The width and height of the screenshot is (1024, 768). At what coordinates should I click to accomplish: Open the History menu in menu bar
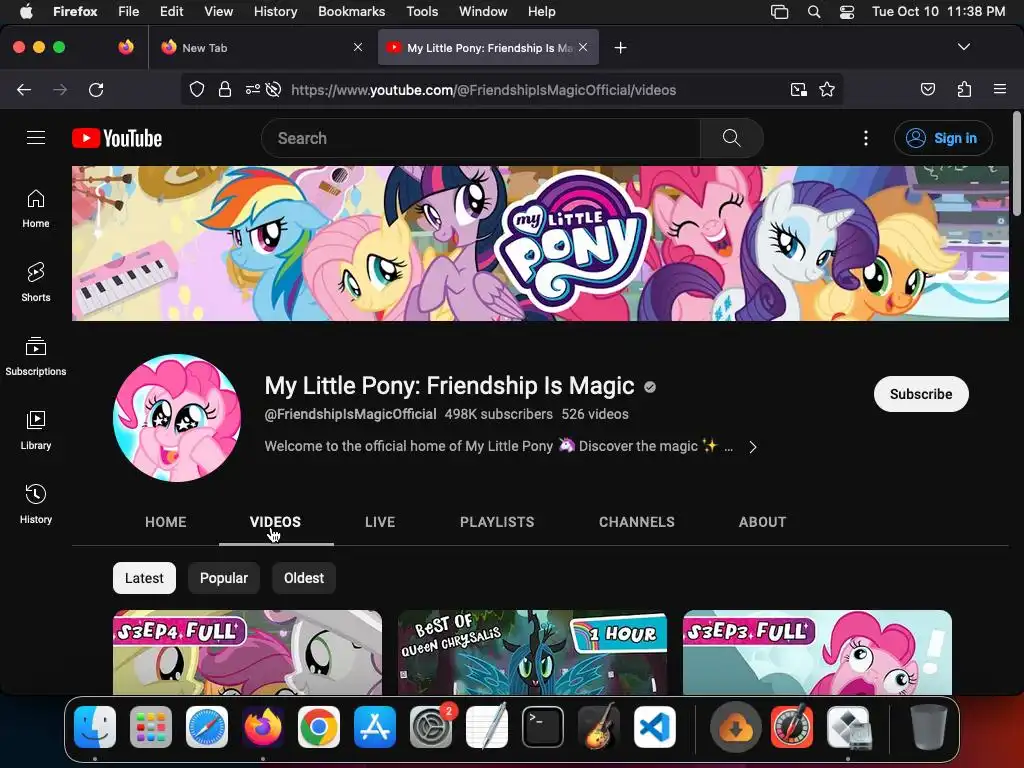(x=275, y=12)
